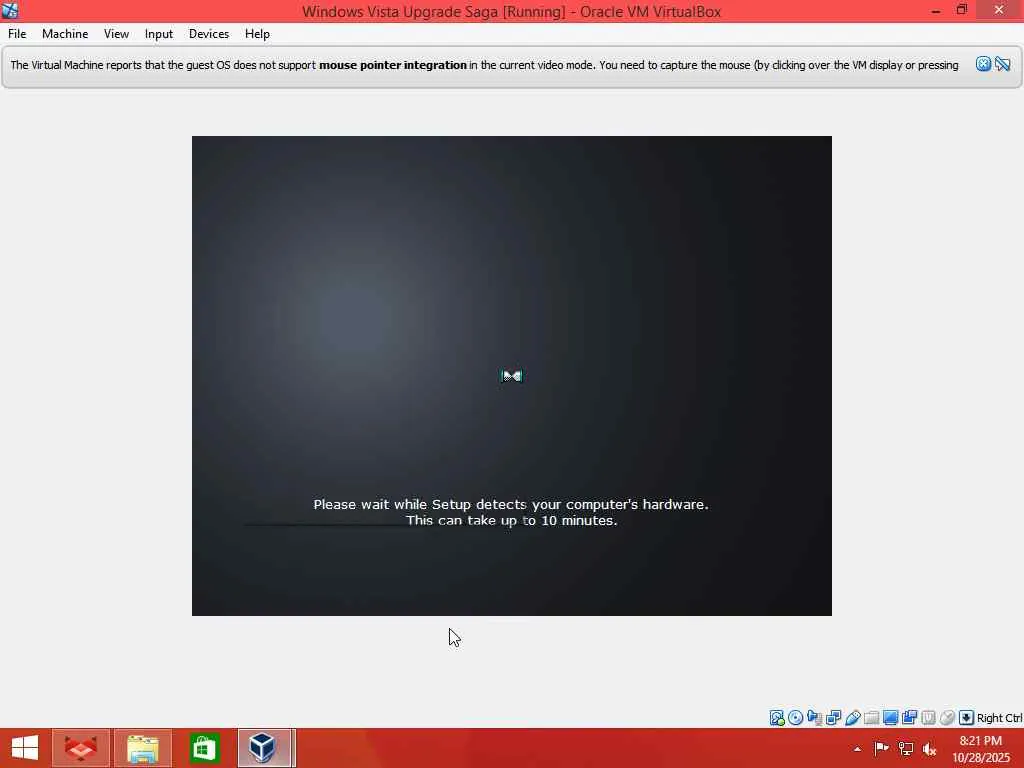Viewport: 1024px width, 768px height.
Task: Click the muted volume tray icon
Action: click(929, 748)
